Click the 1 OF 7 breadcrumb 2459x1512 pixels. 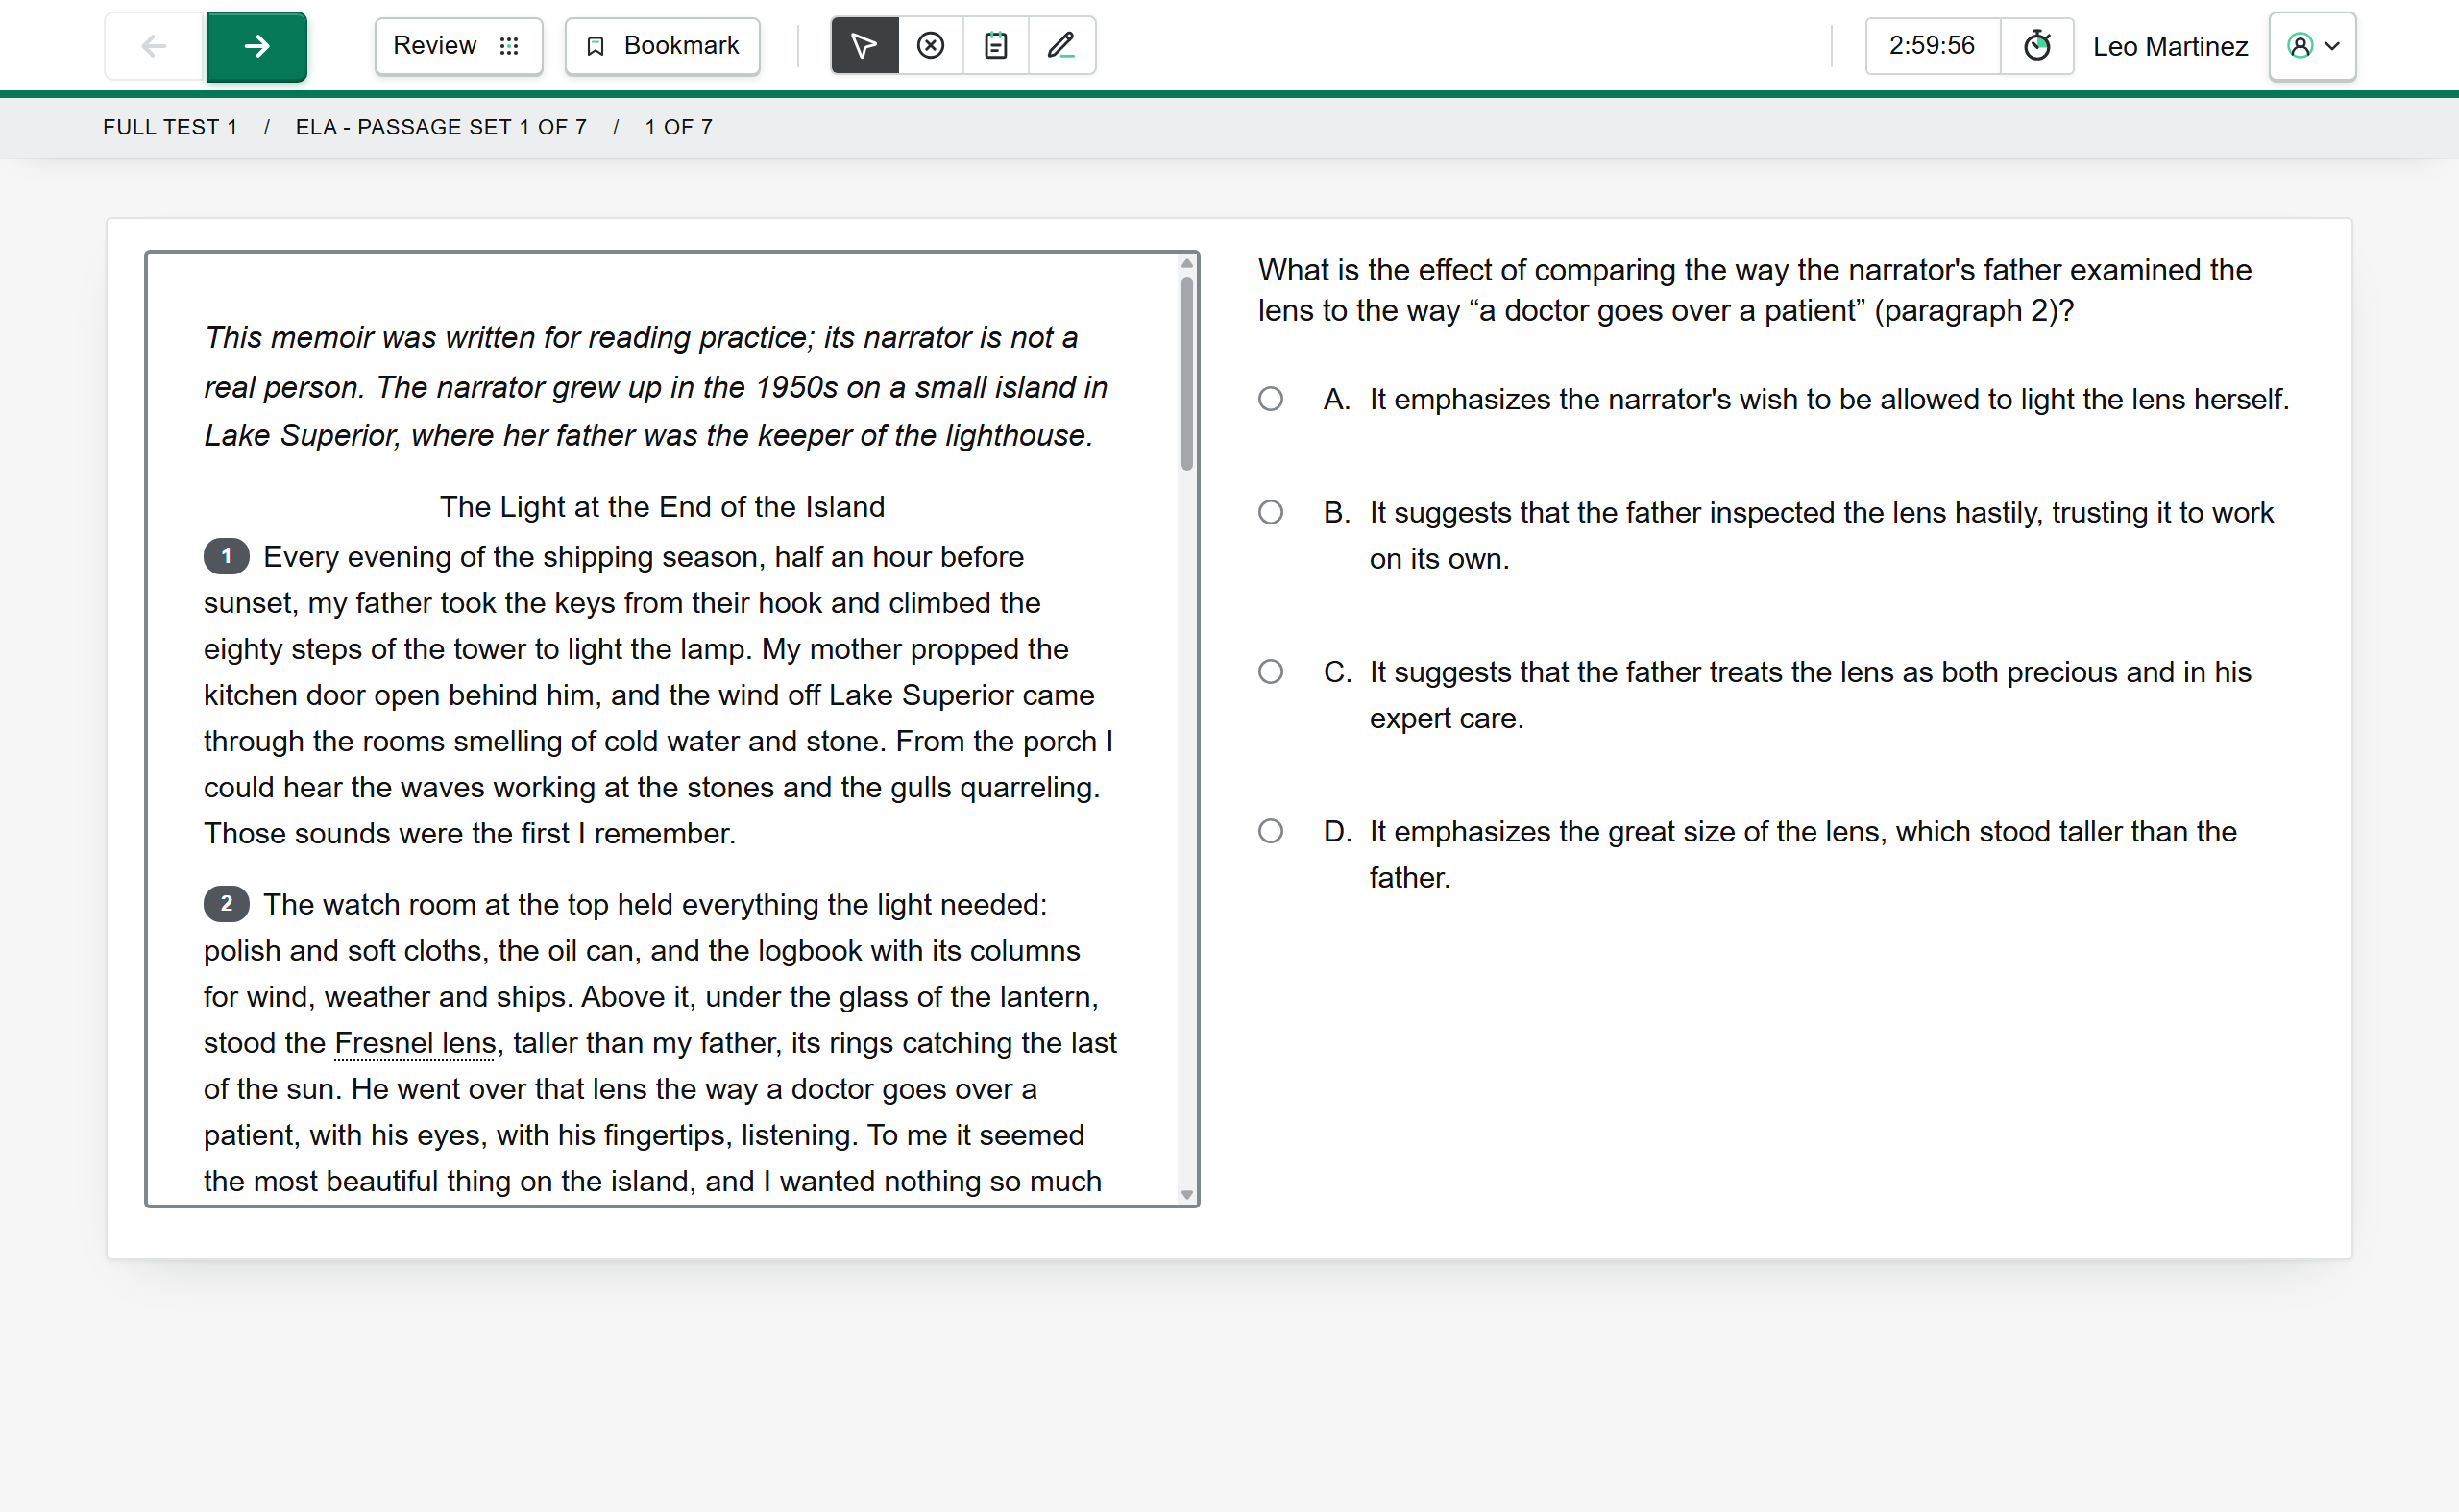tap(679, 127)
